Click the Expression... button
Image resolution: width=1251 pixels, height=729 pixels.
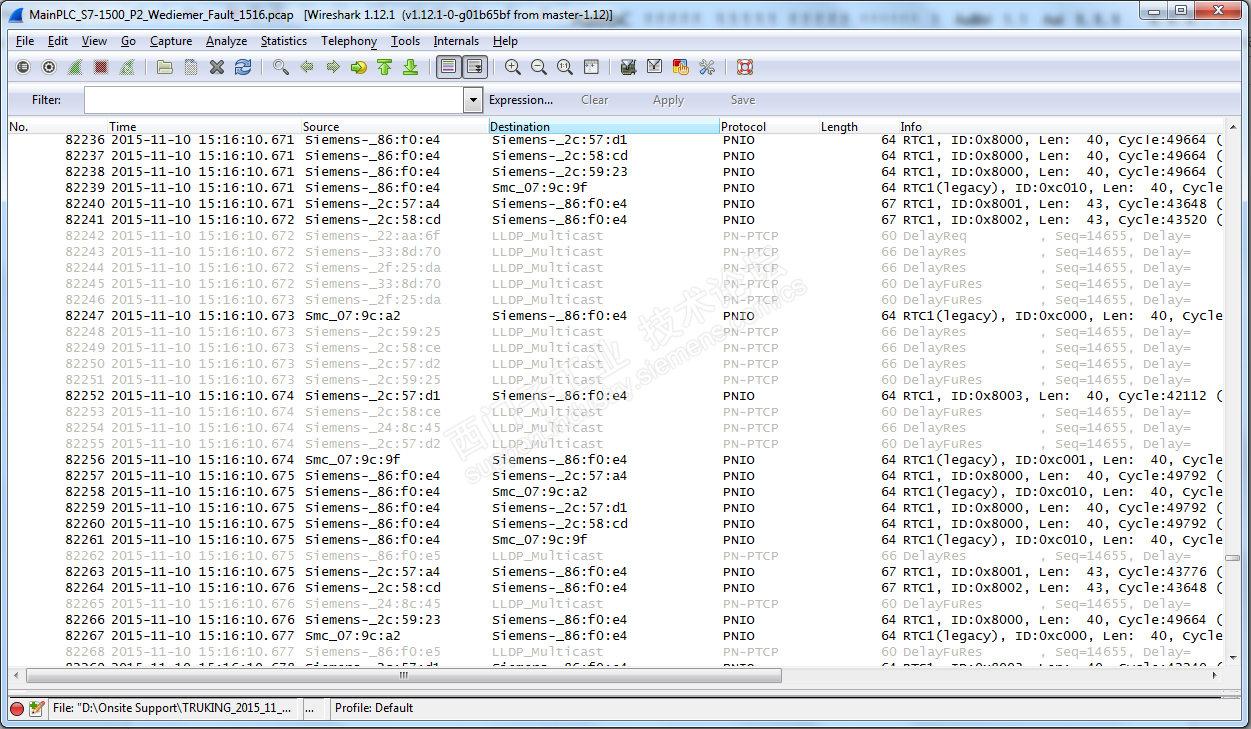(x=520, y=100)
